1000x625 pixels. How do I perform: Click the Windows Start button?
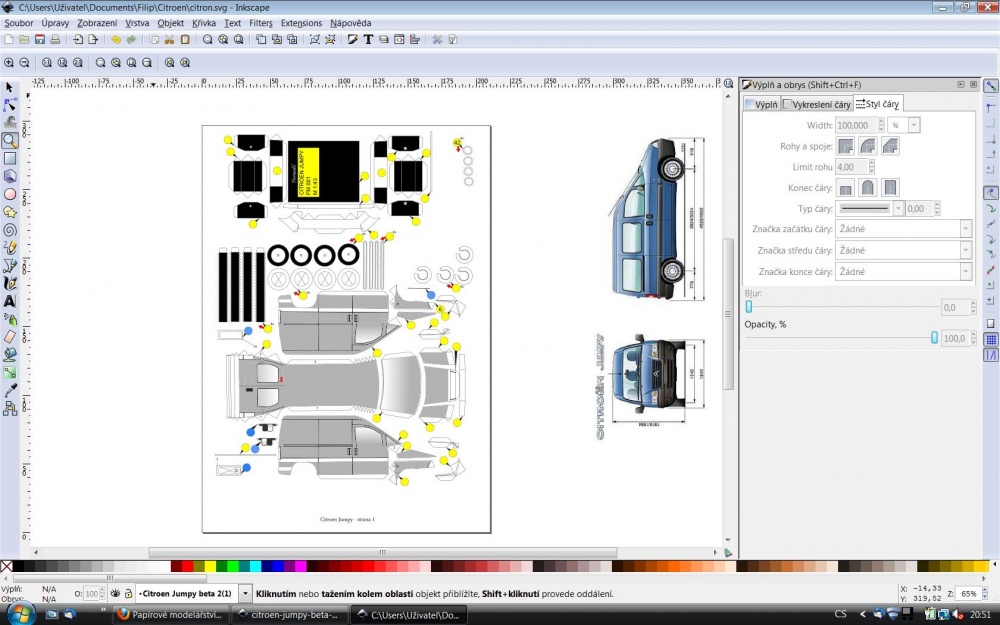pos(20,614)
